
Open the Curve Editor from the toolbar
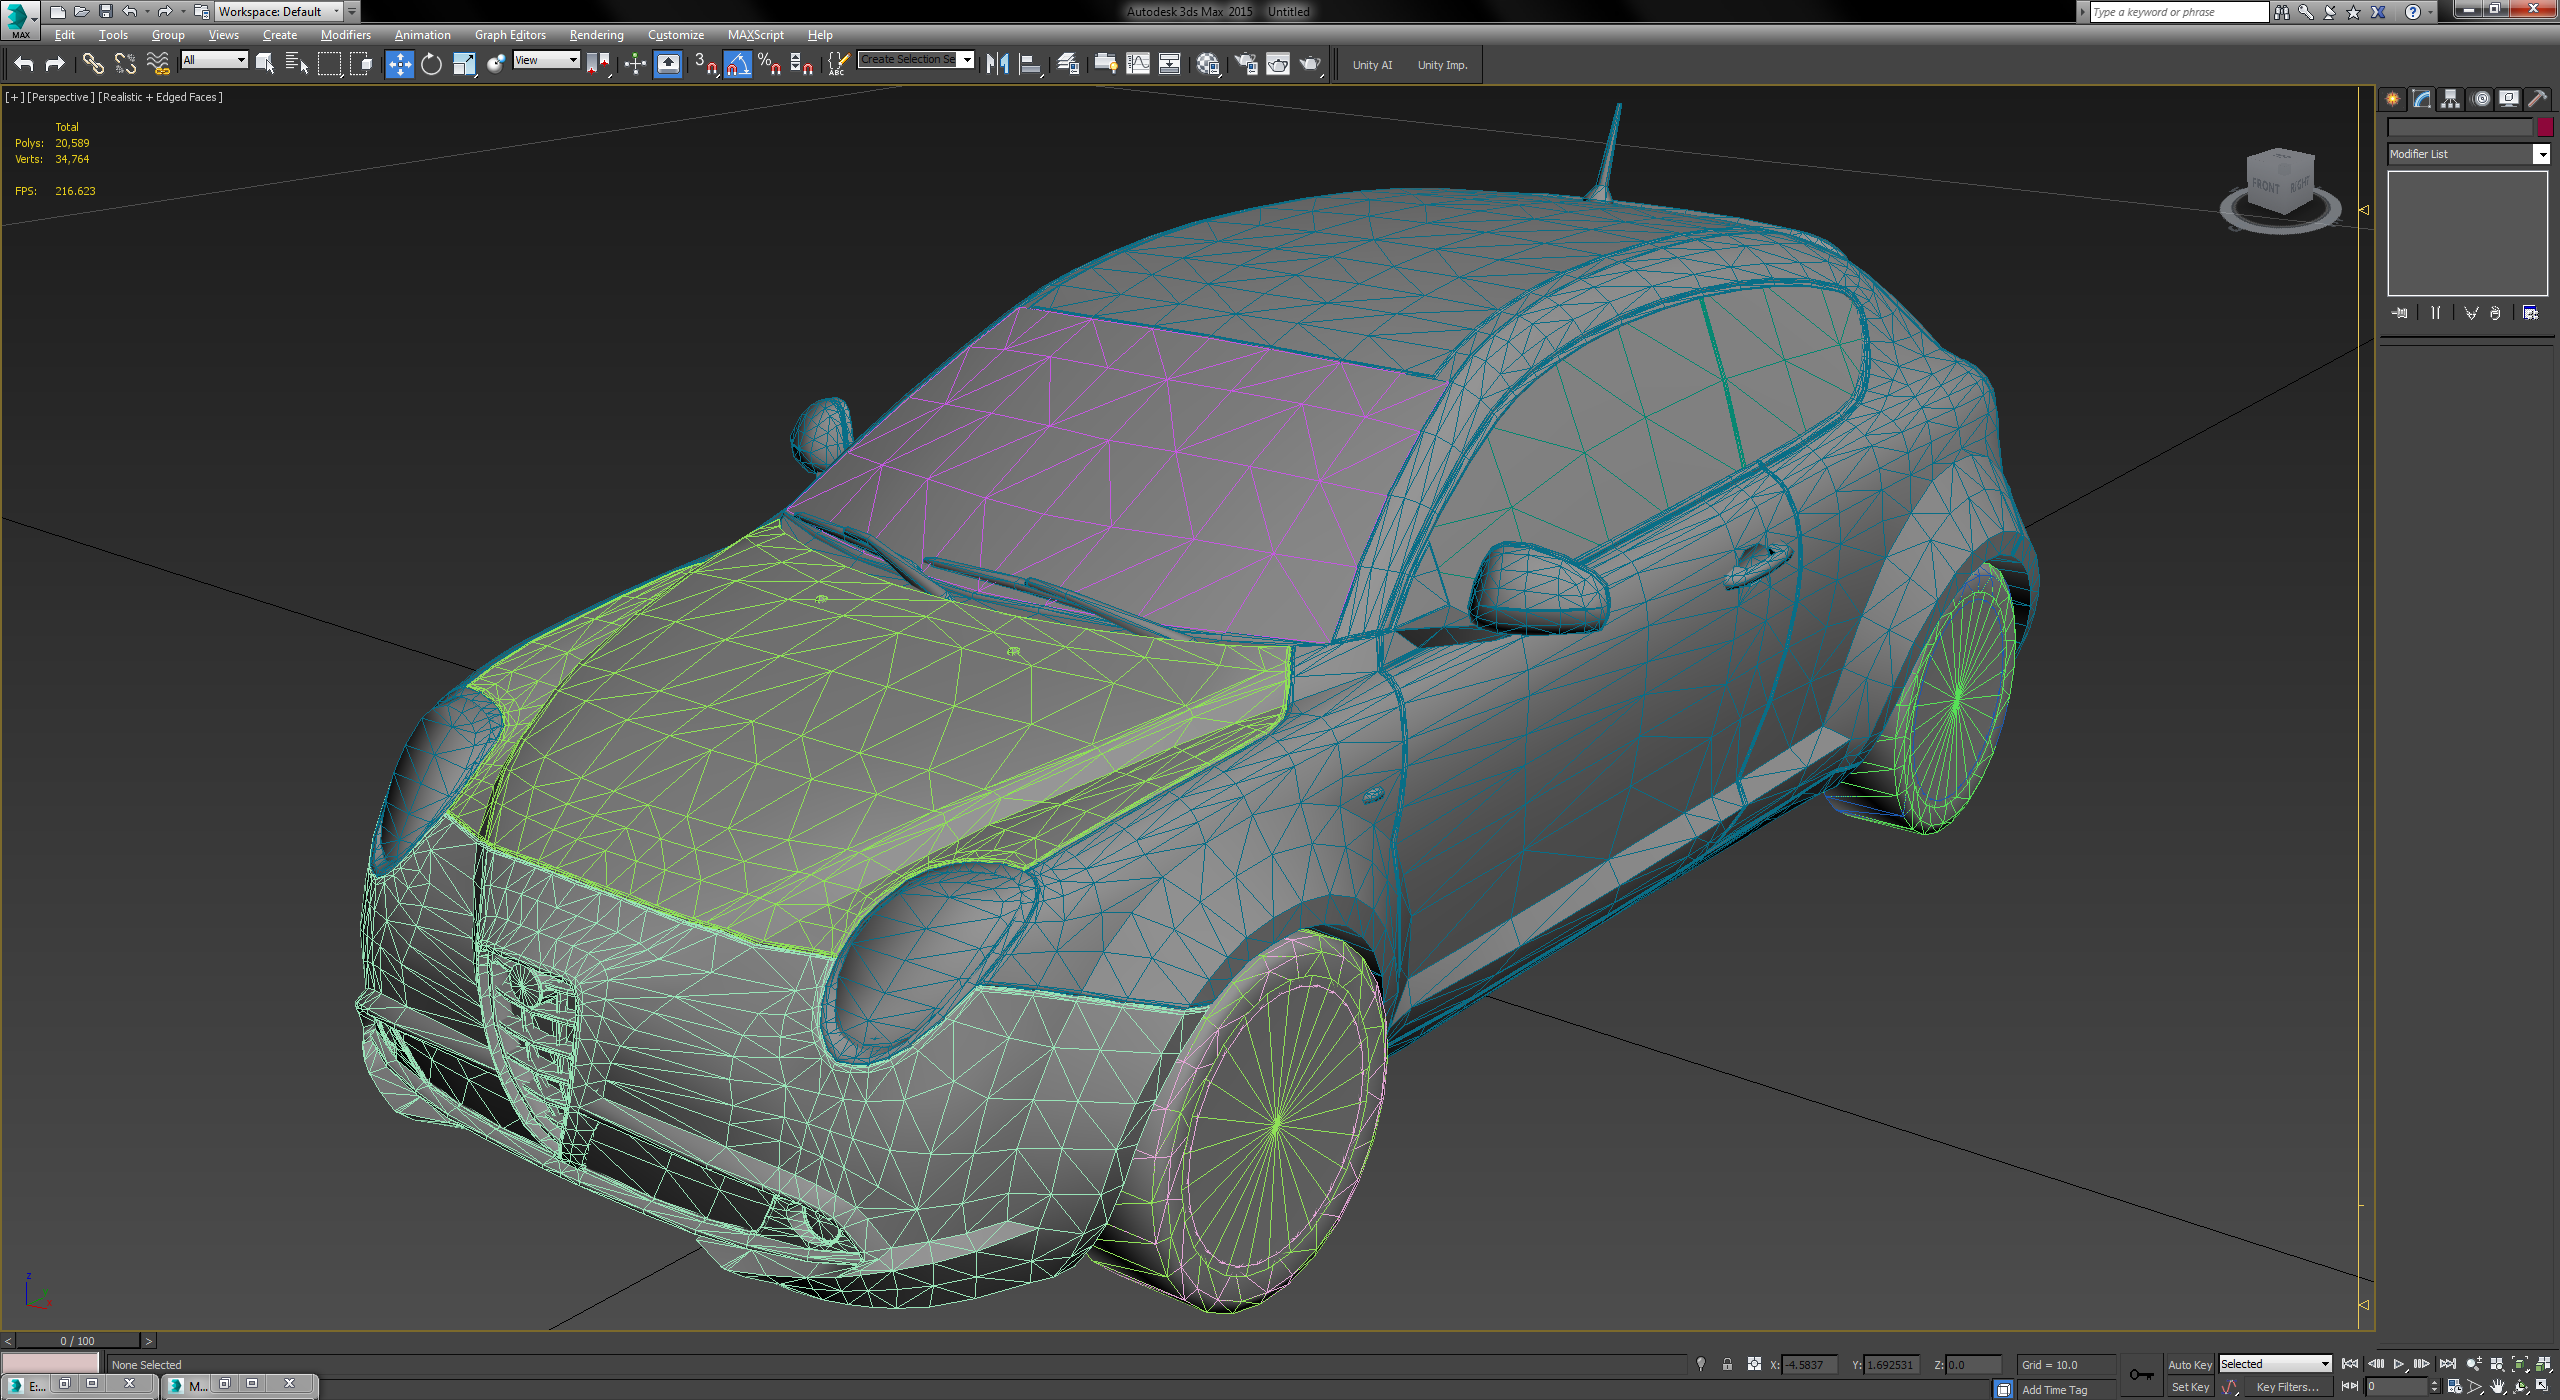coord(1138,64)
